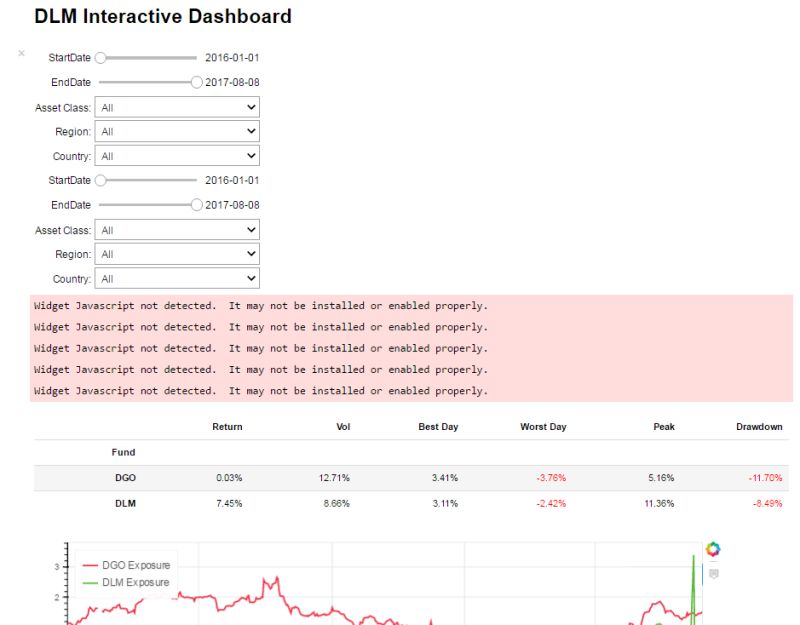Click the first StartDate slider handle
This screenshot has width=800, height=625.
click(101, 57)
